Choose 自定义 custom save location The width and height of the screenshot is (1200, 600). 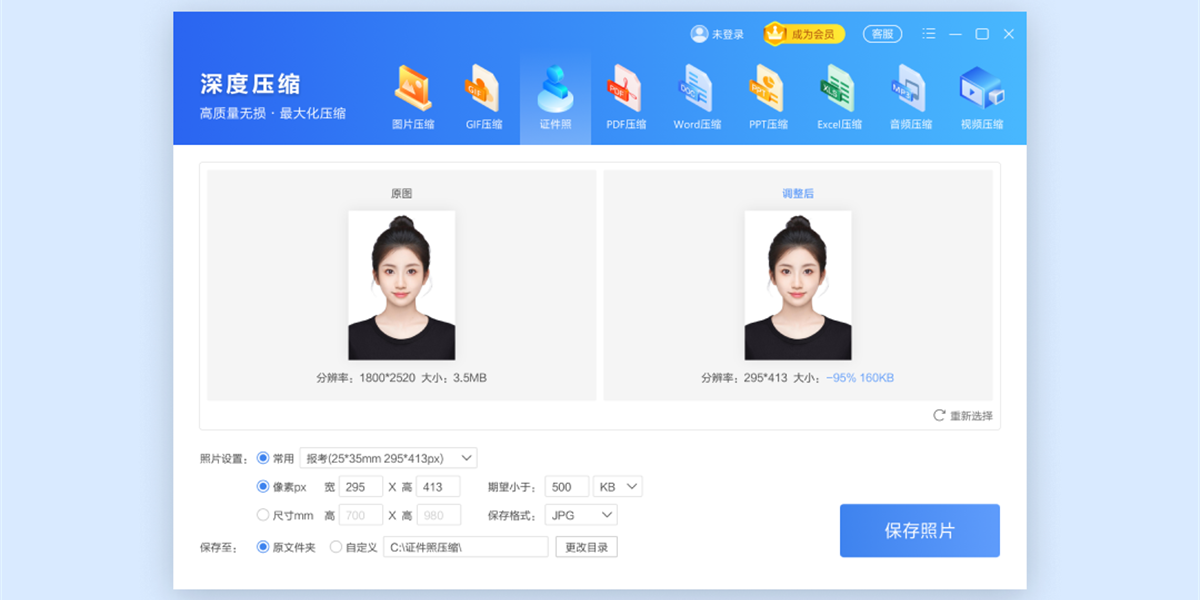(336, 547)
